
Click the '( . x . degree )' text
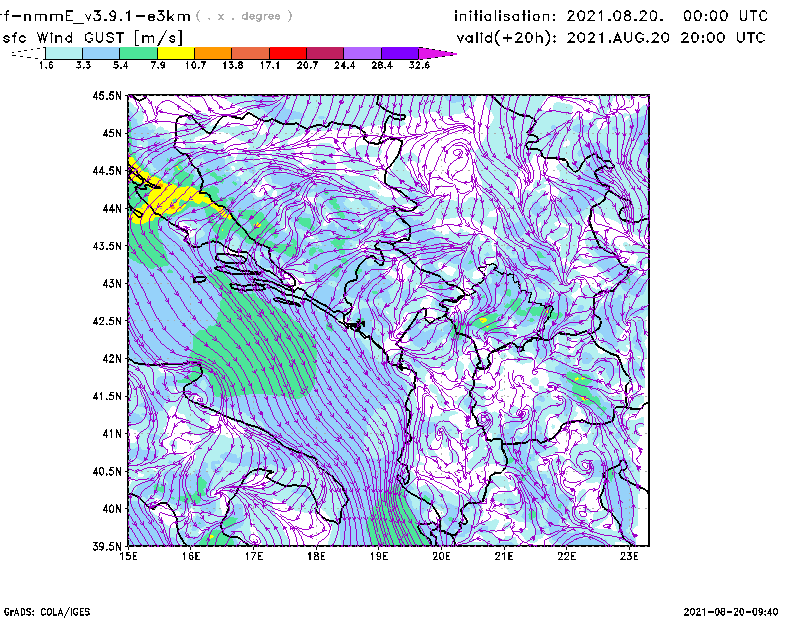(244, 16)
